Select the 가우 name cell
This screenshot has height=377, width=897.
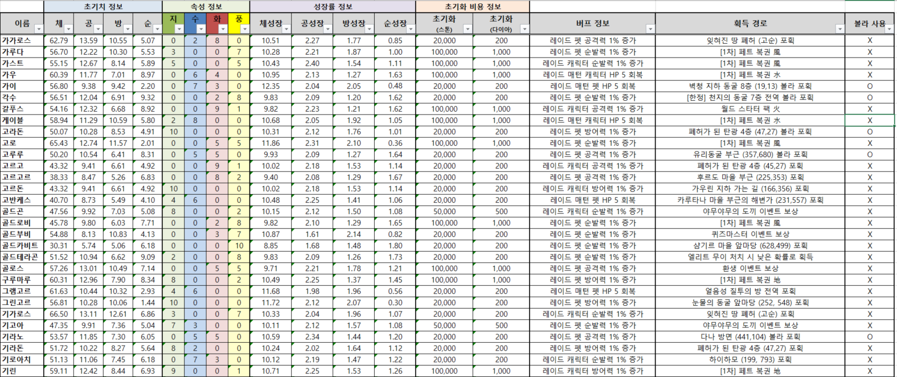point(22,74)
